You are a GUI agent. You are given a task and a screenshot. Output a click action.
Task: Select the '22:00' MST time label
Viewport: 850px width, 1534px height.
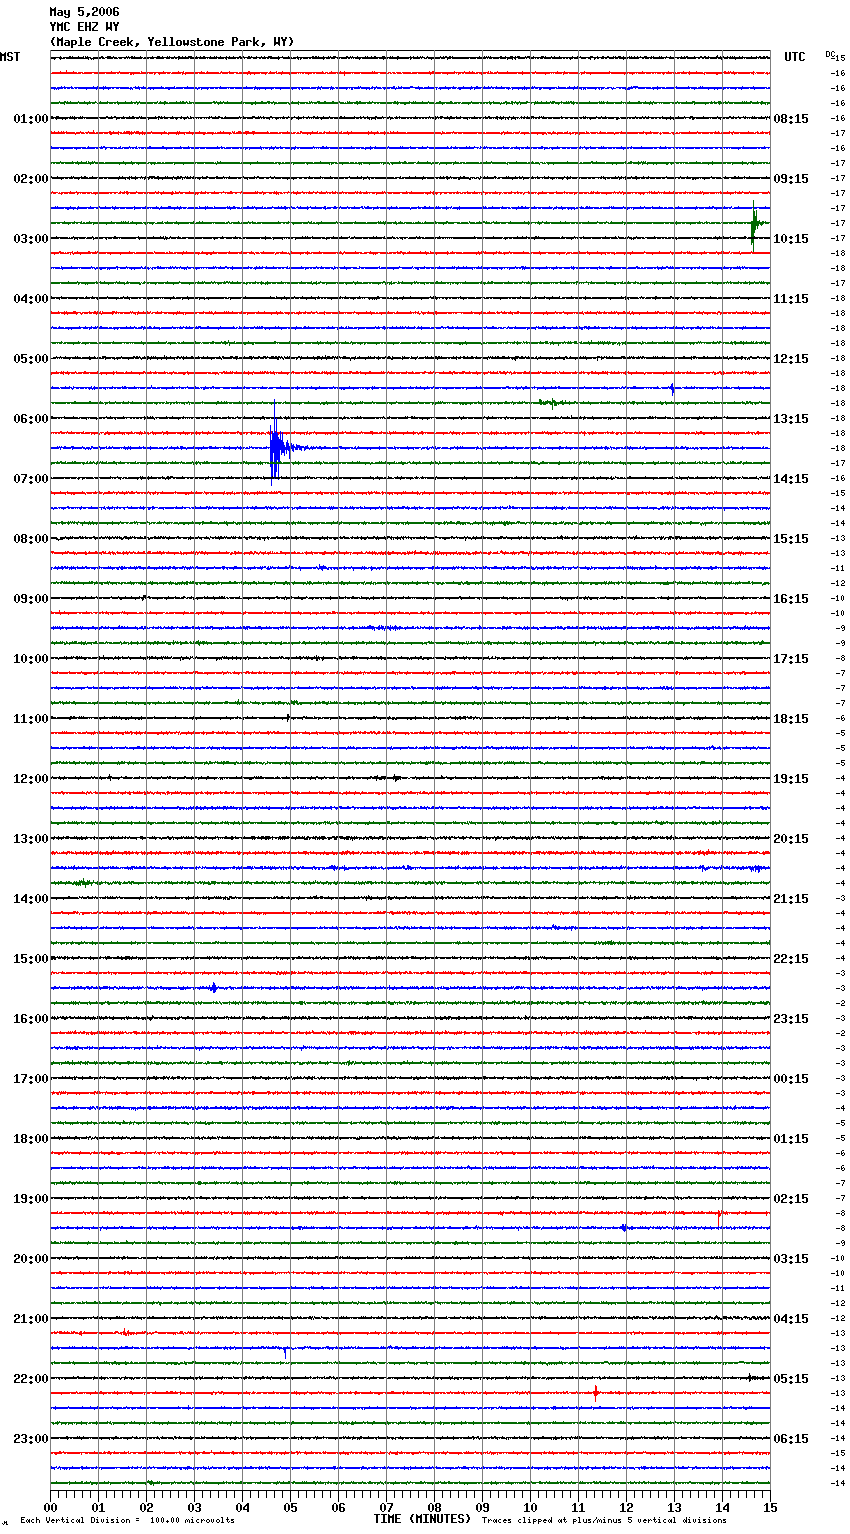(31, 1379)
